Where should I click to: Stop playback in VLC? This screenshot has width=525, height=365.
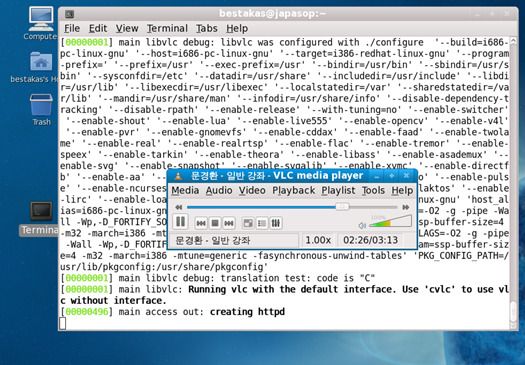coord(215,223)
